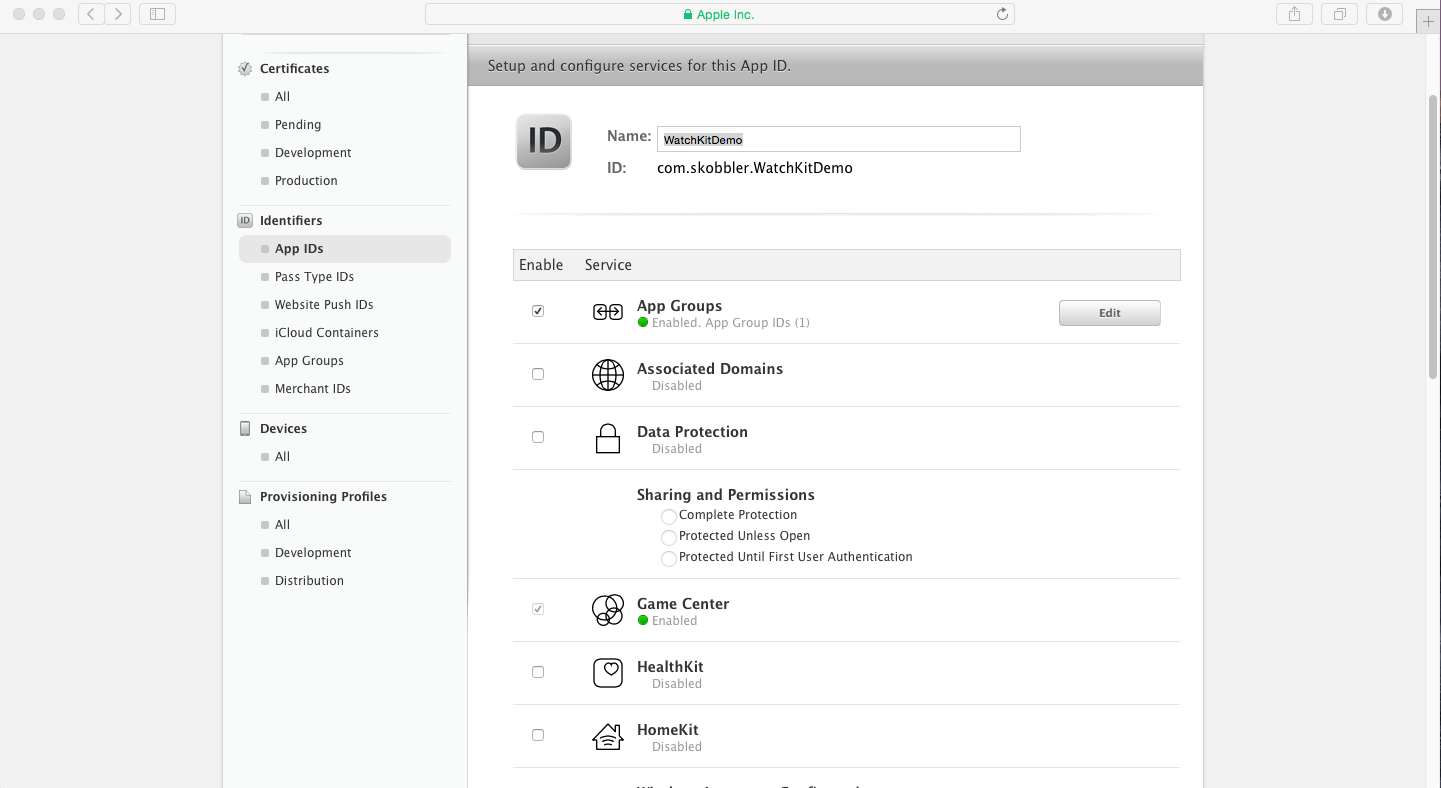
Task: Click the App Groups service icon
Action: tap(608, 313)
